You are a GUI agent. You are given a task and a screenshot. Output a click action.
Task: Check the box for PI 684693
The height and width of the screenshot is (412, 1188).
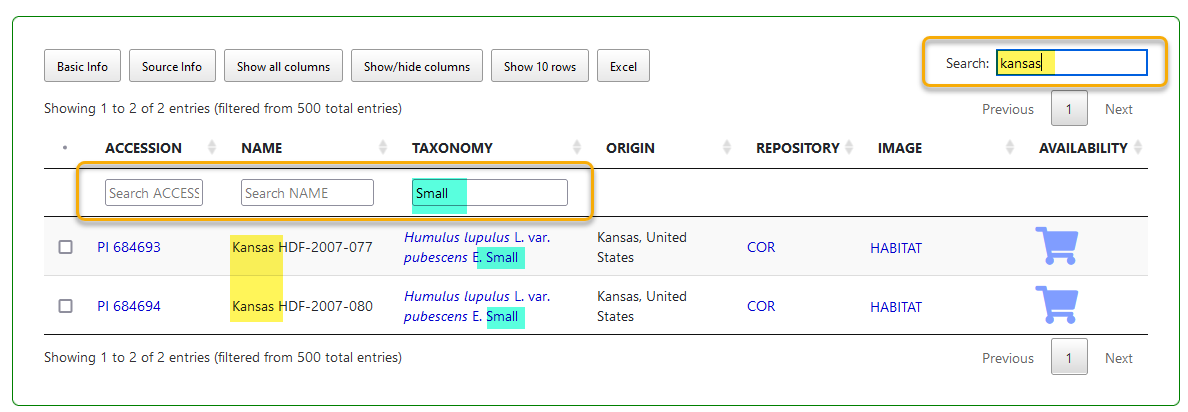[x=65, y=247]
